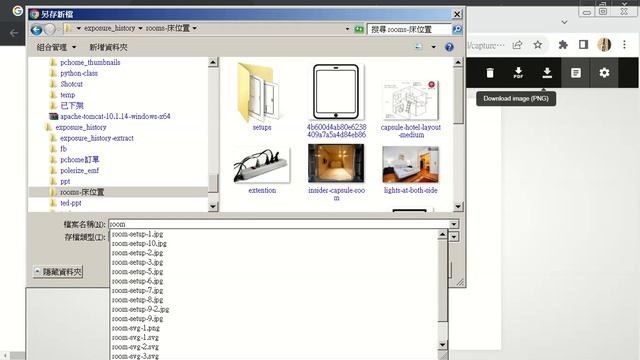The width and height of the screenshot is (640, 360).
Task: Open the help icon in dialog toolbar
Action: point(449,47)
